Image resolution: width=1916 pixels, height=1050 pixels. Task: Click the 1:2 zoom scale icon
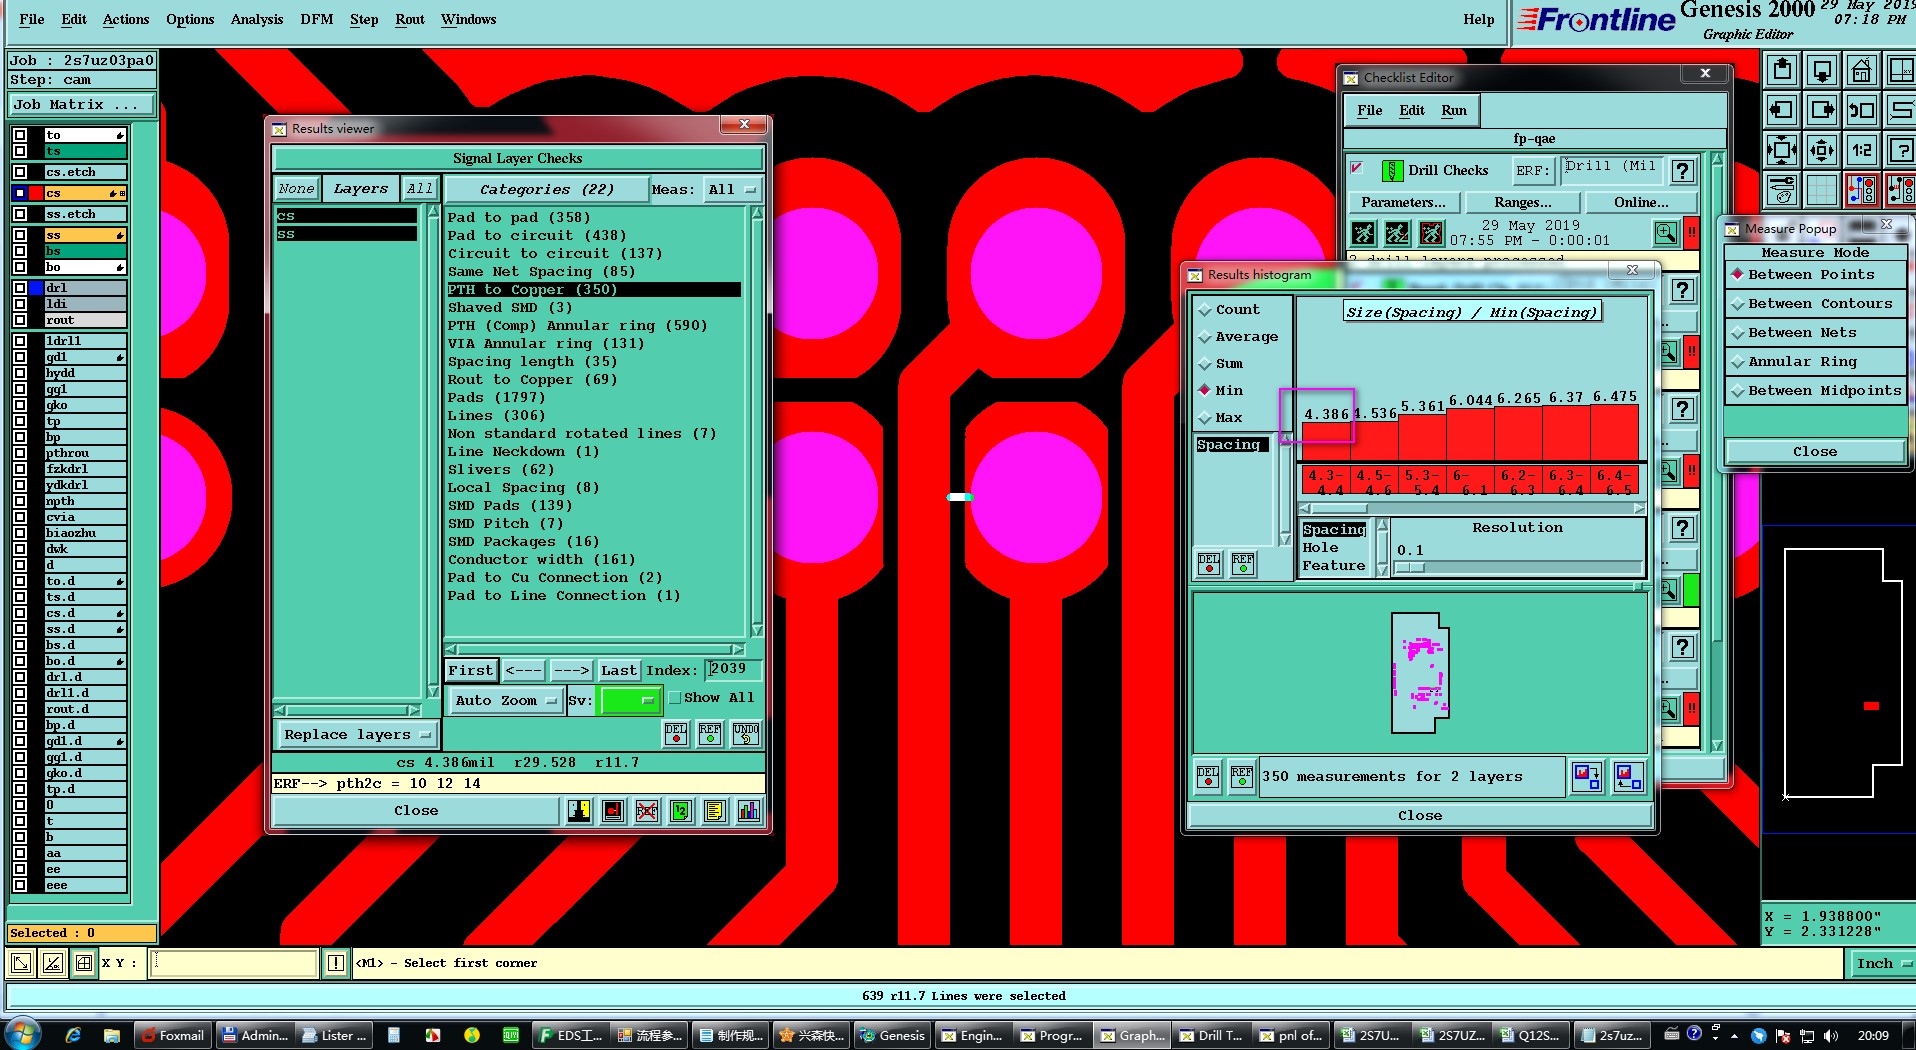(x=1861, y=150)
